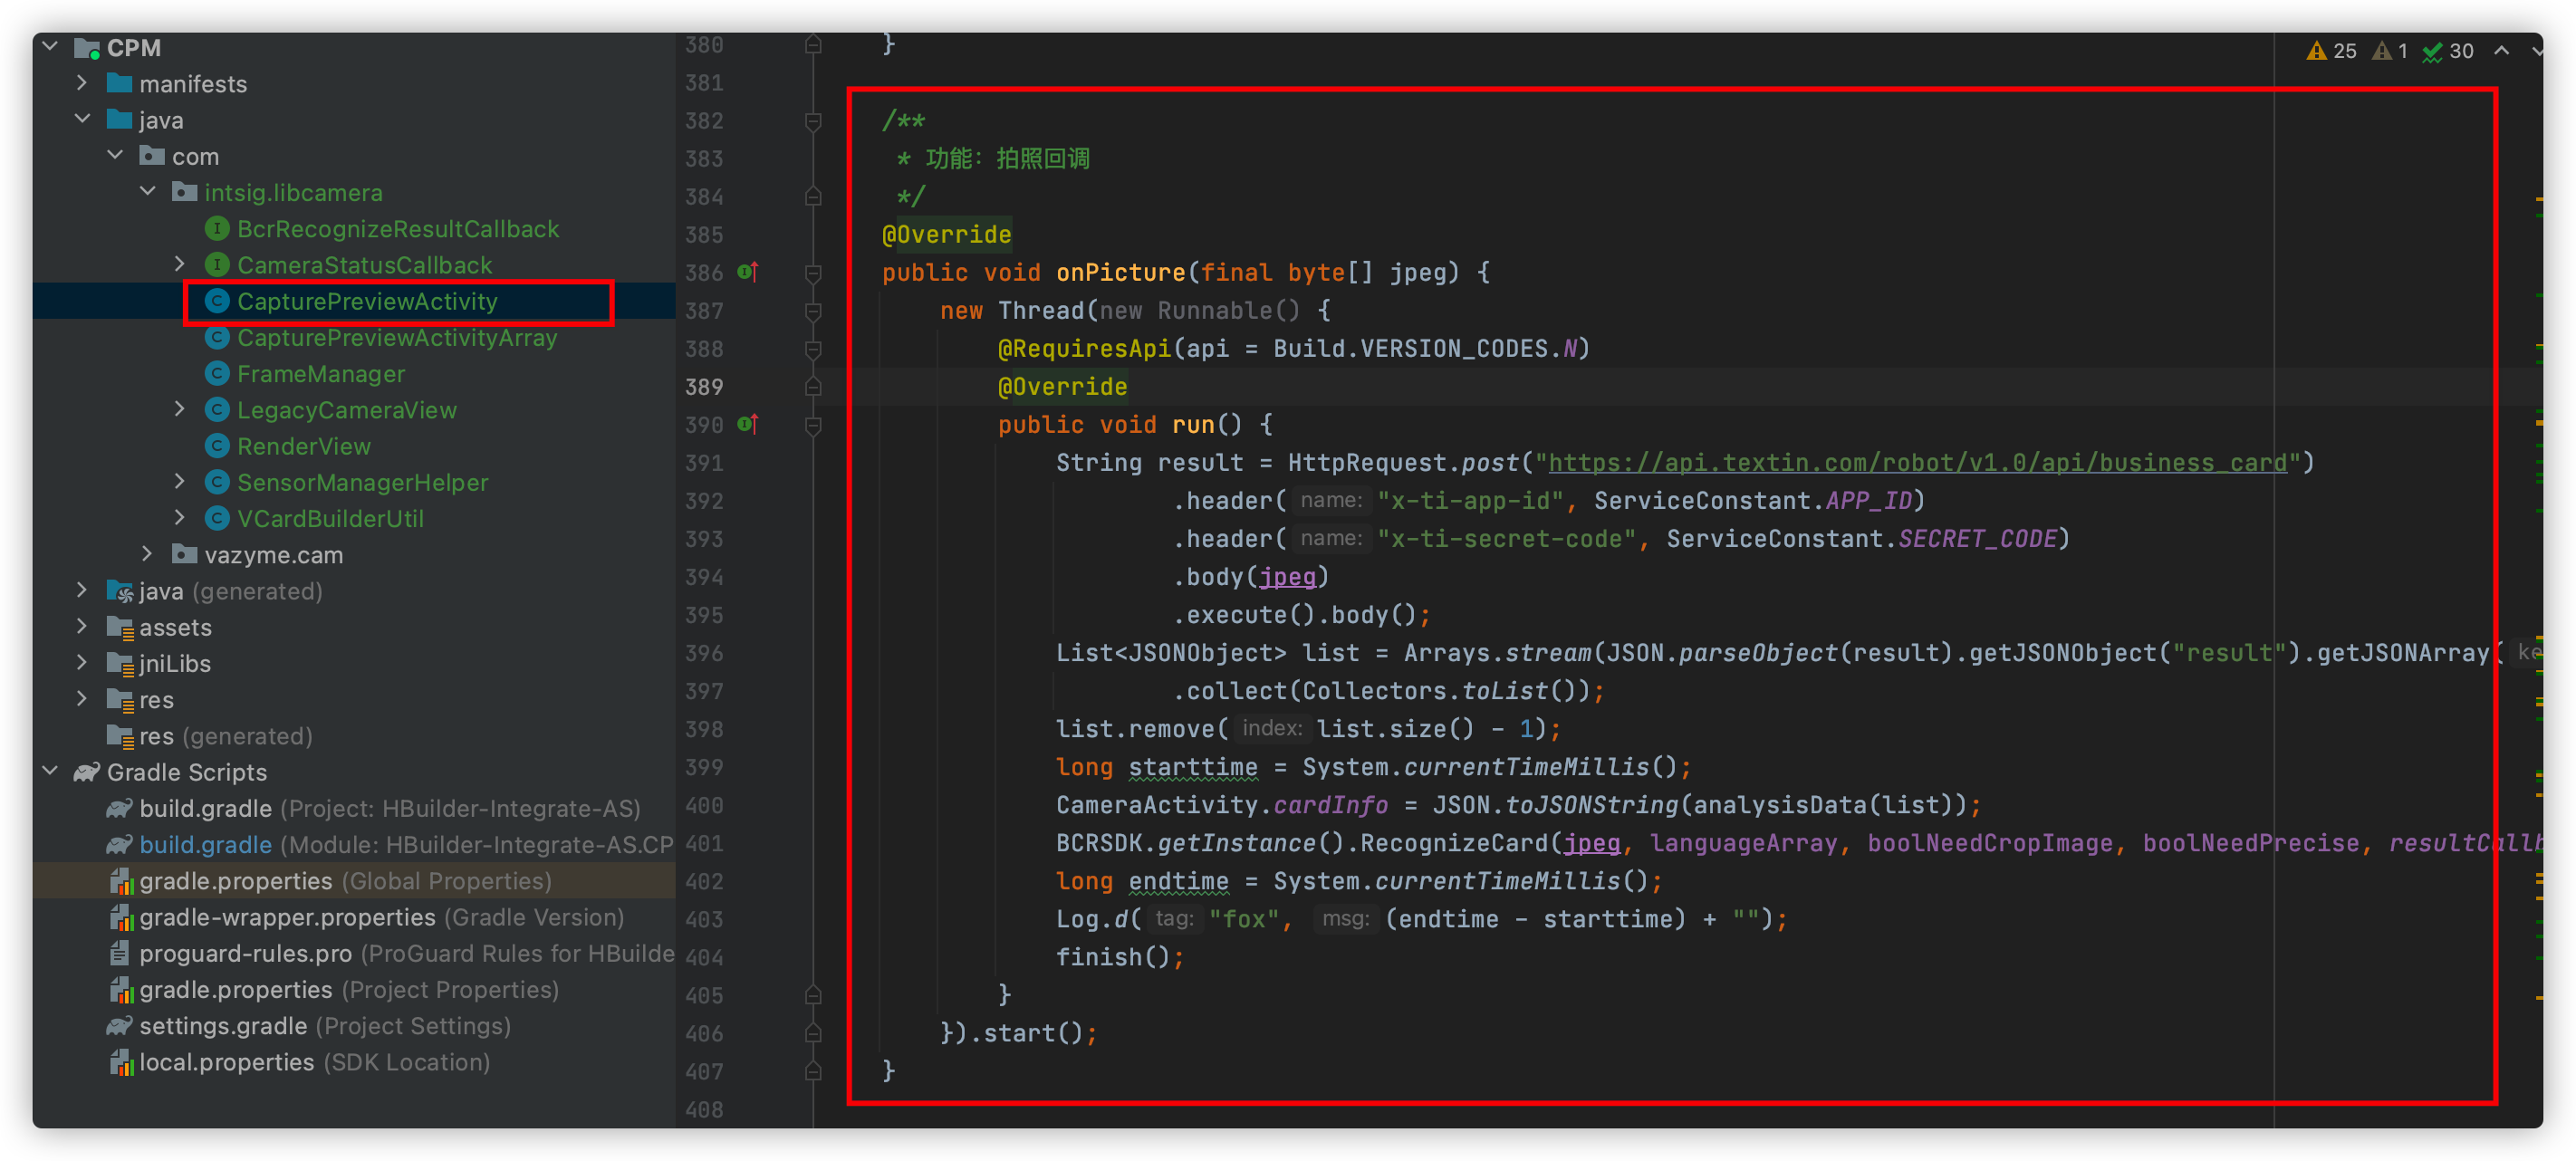Click the finish() call on line 404
This screenshot has width=2576, height=1161.
[1120, 957]
